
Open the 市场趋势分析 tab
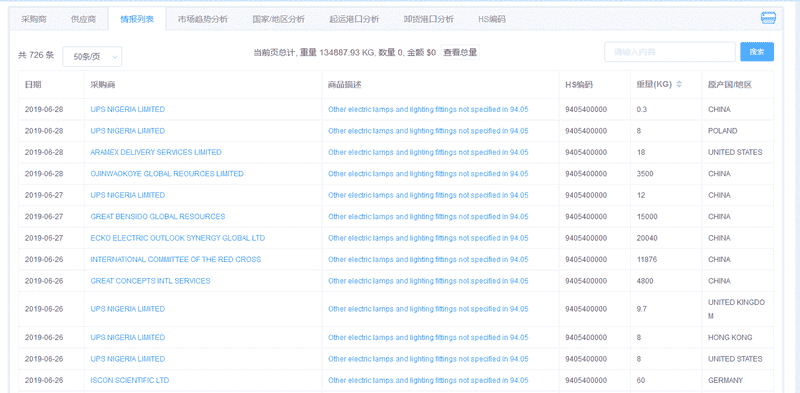click(203, 19)
